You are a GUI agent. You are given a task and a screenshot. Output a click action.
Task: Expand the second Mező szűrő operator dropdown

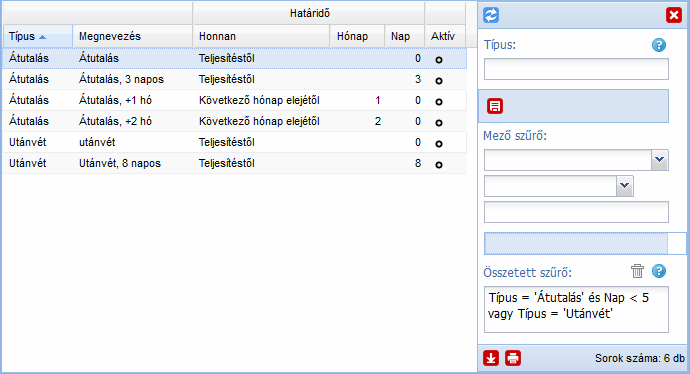coord(624,186)
